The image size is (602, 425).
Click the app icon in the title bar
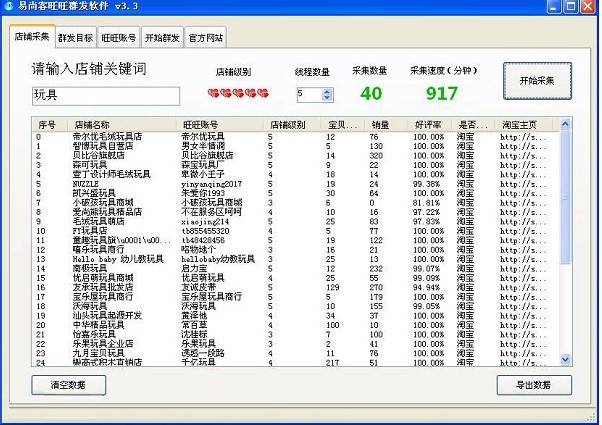[9, 6]
